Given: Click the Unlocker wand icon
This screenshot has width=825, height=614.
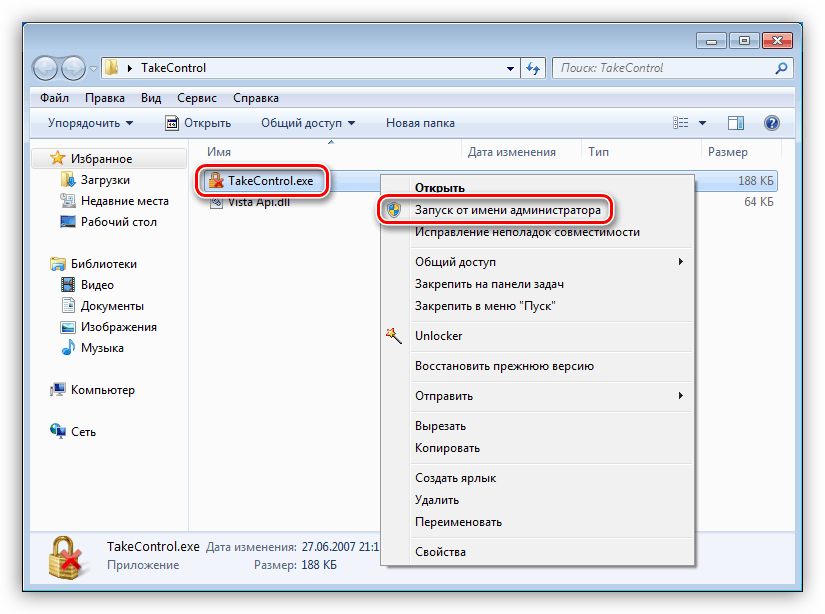Looking at the screenshot, I should click(x=394, y=336).
